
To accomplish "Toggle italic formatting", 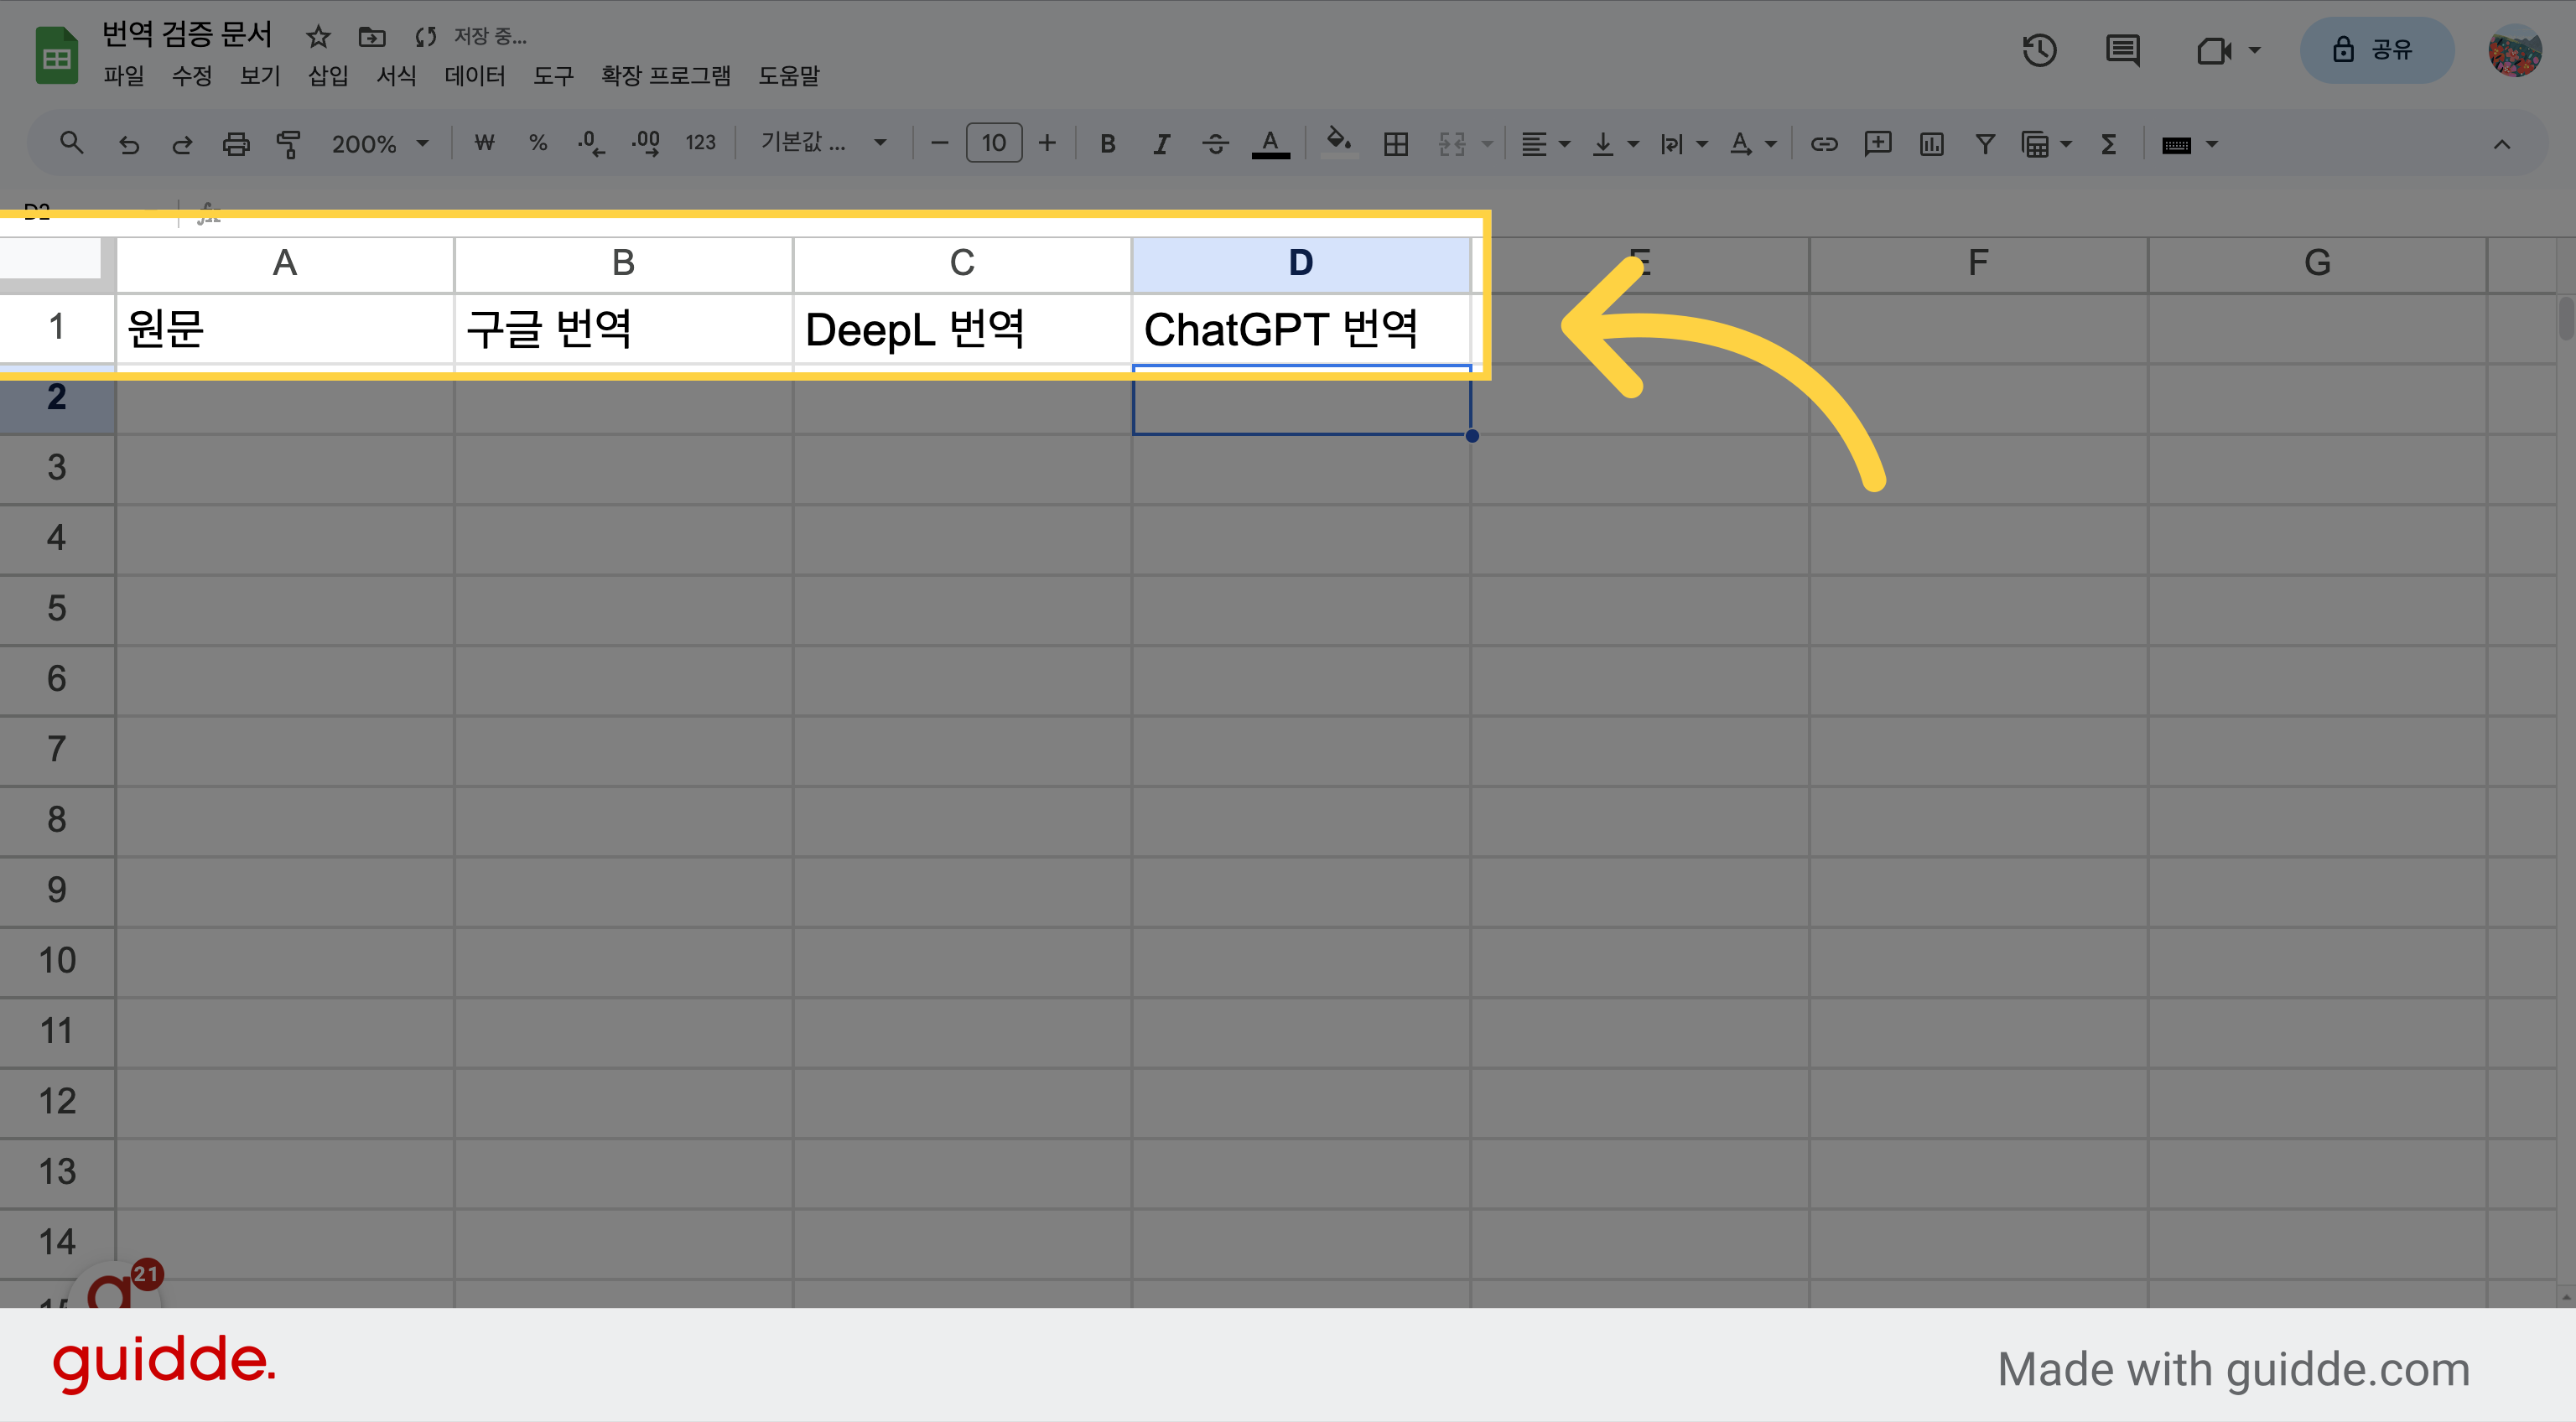I will coord(1161,144).
